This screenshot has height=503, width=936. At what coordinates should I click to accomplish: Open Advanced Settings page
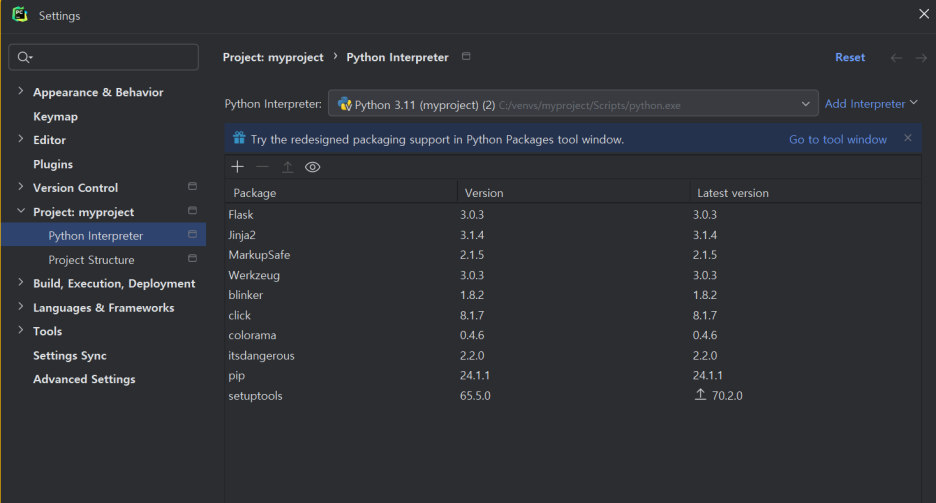point(84,379)
